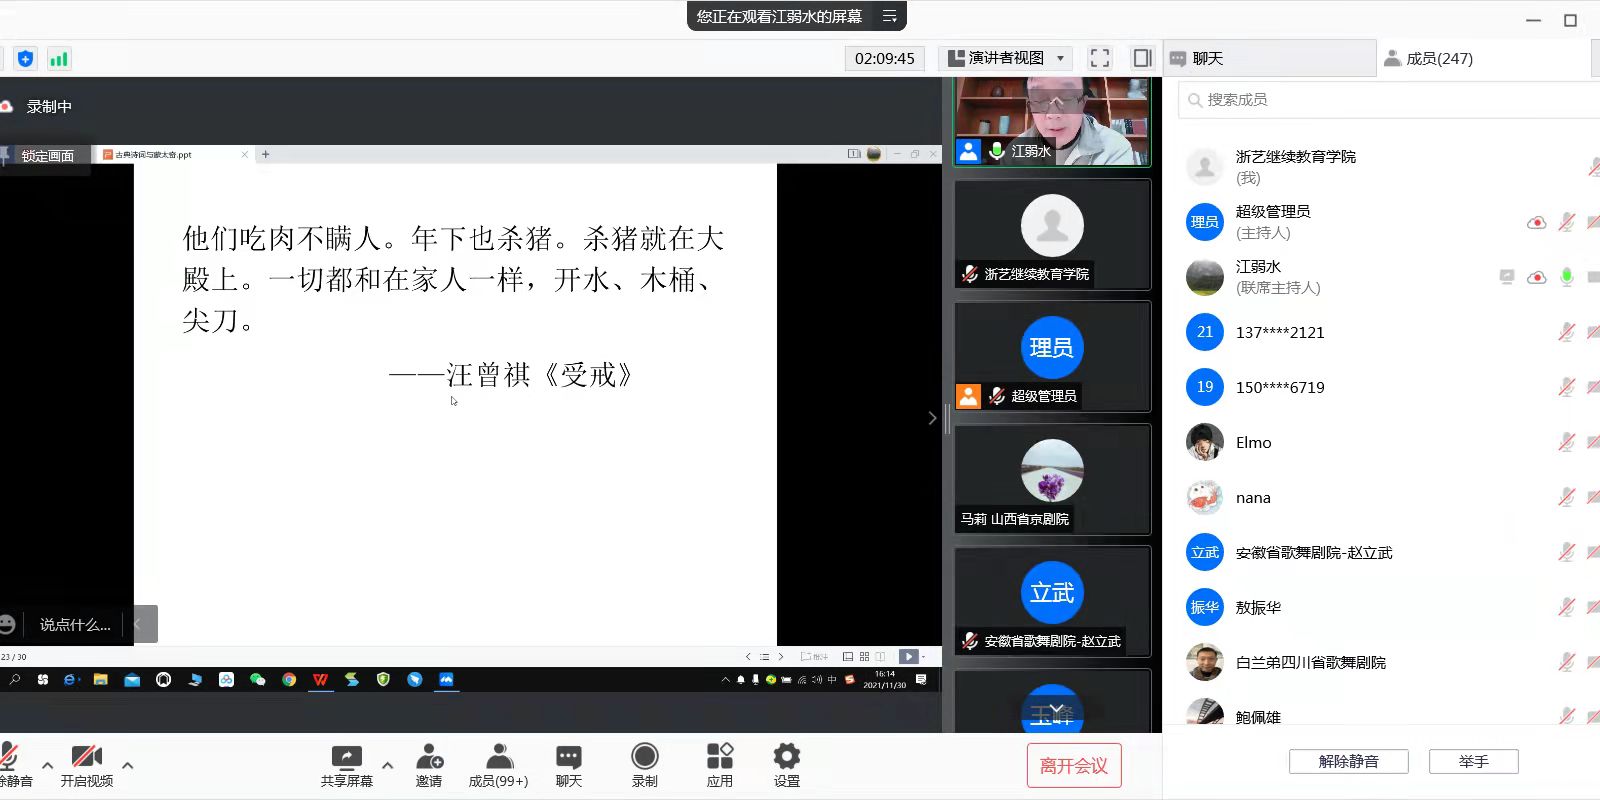The height and width of the screenshot is (800, 1600).
Task: Click the 共享屏幕 share screen icon
Action: (346, 758)
